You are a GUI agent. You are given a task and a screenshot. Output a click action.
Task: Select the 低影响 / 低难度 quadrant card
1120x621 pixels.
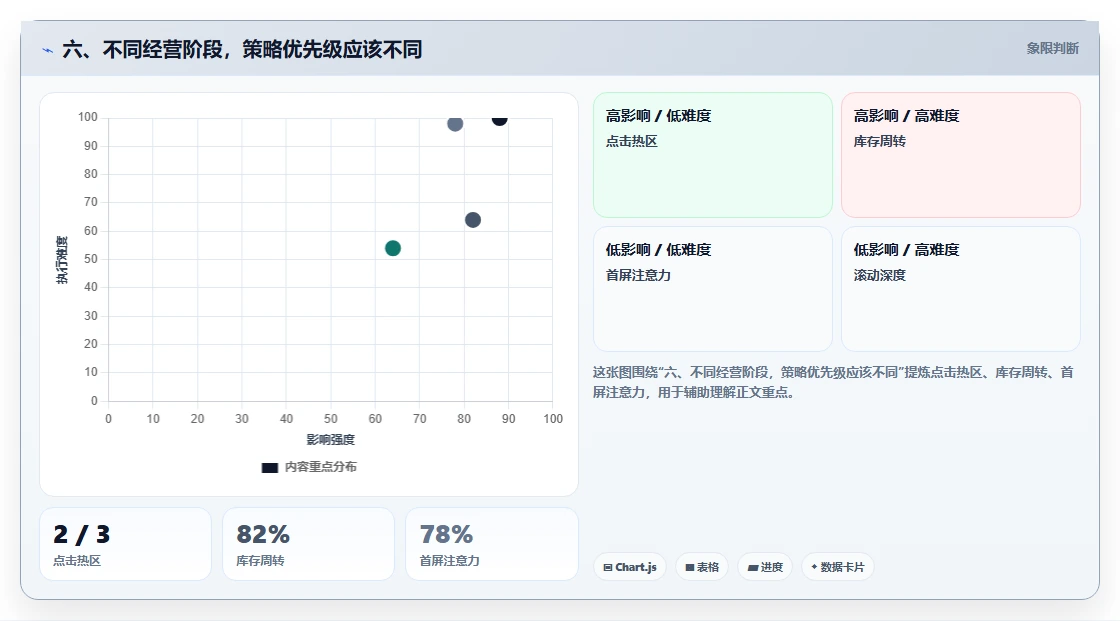713,289
